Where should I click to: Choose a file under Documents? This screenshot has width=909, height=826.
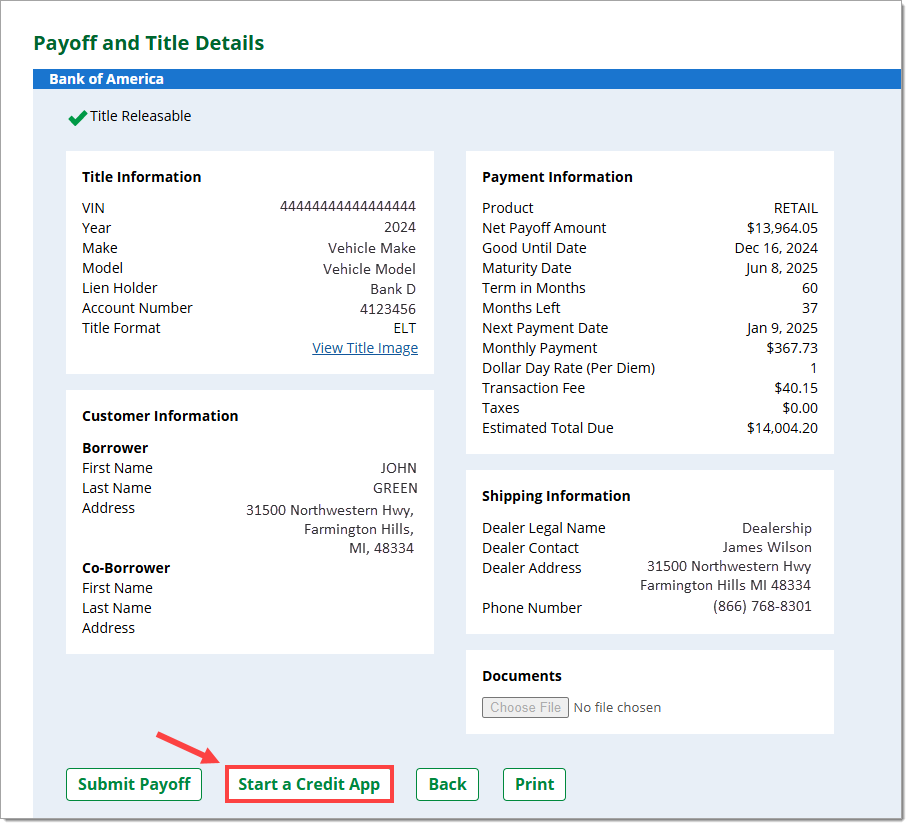(x=525, y=707)
